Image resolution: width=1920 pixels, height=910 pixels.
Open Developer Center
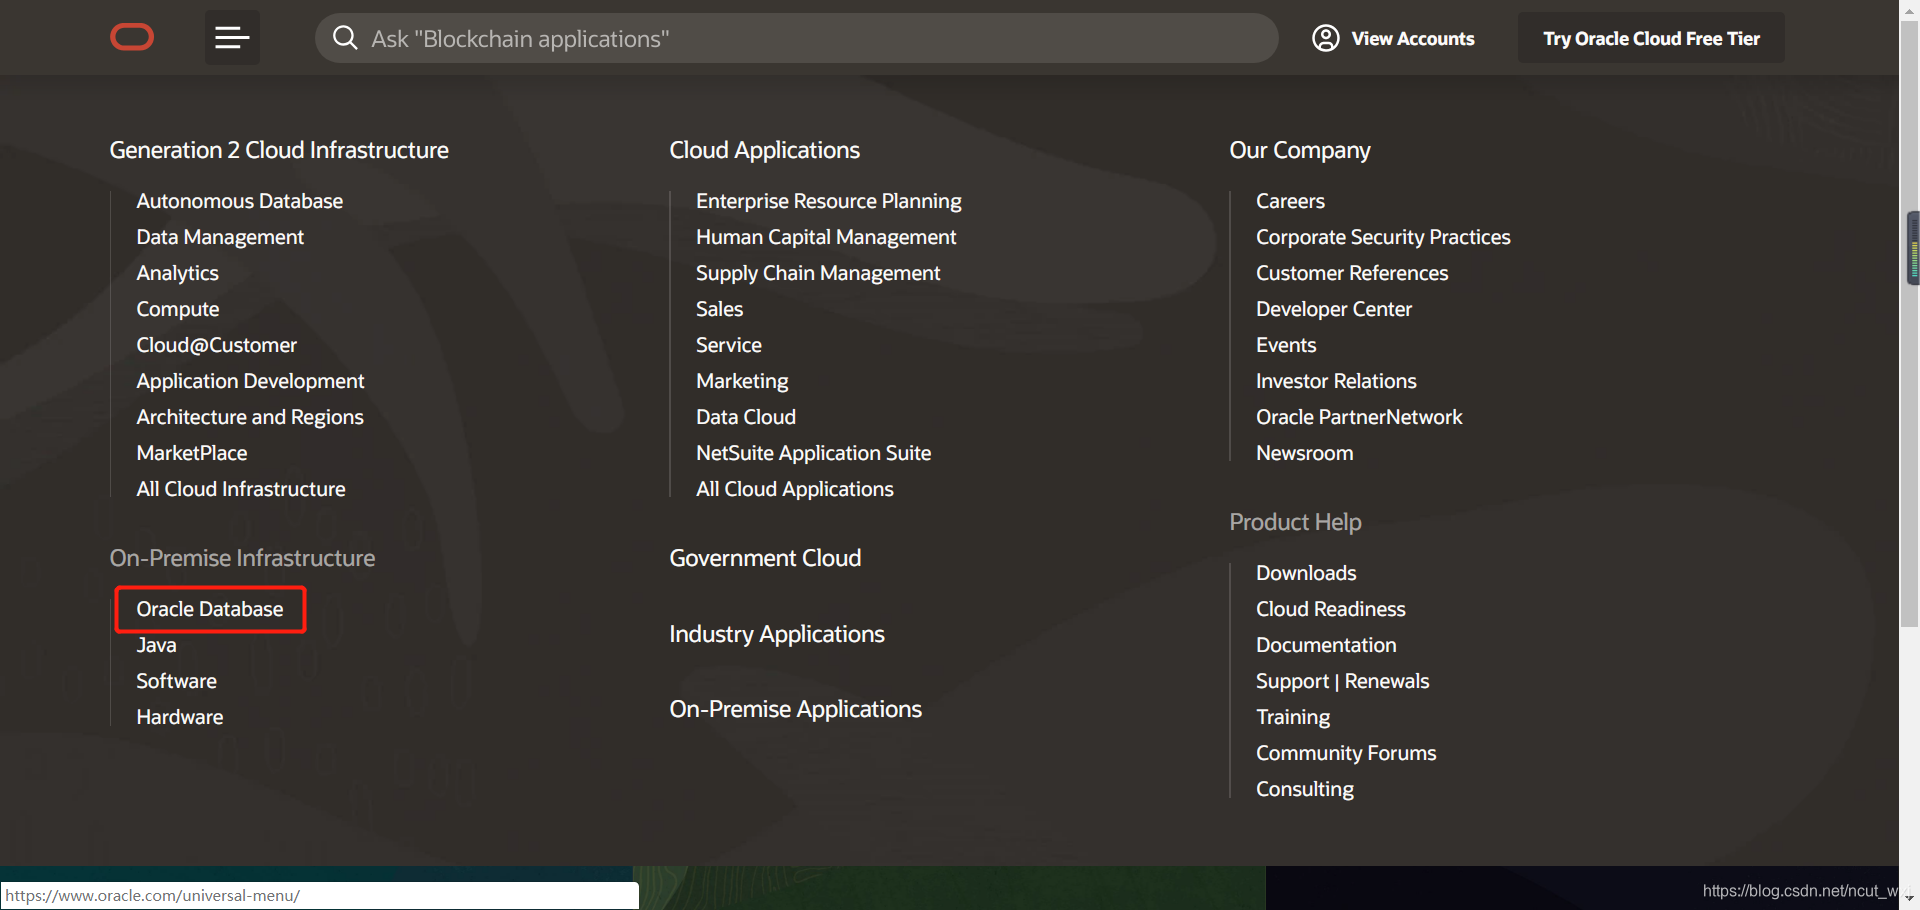click(1334, 309)
